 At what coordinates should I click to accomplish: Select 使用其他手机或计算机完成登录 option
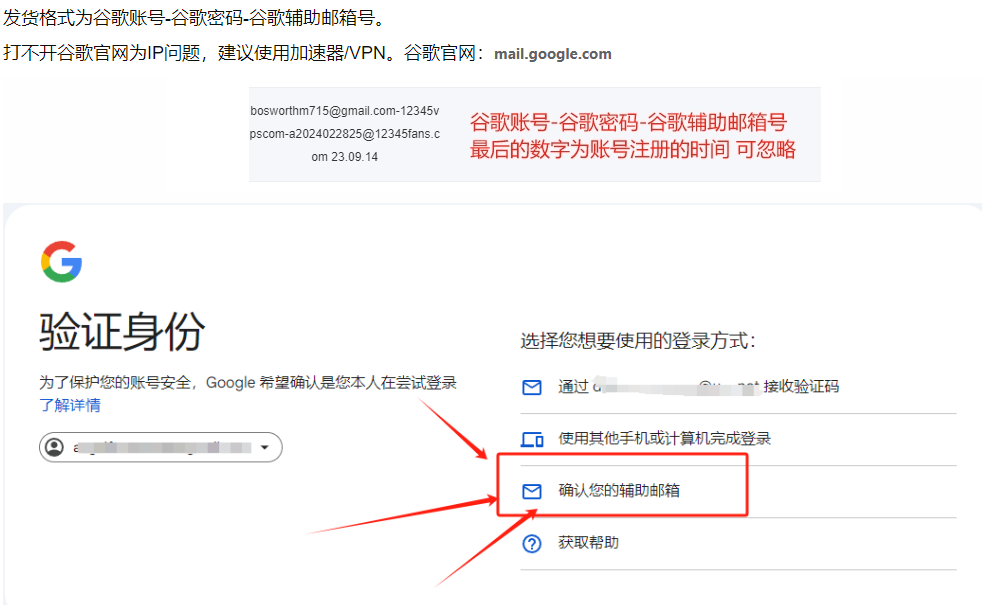(x=738, y=439)
